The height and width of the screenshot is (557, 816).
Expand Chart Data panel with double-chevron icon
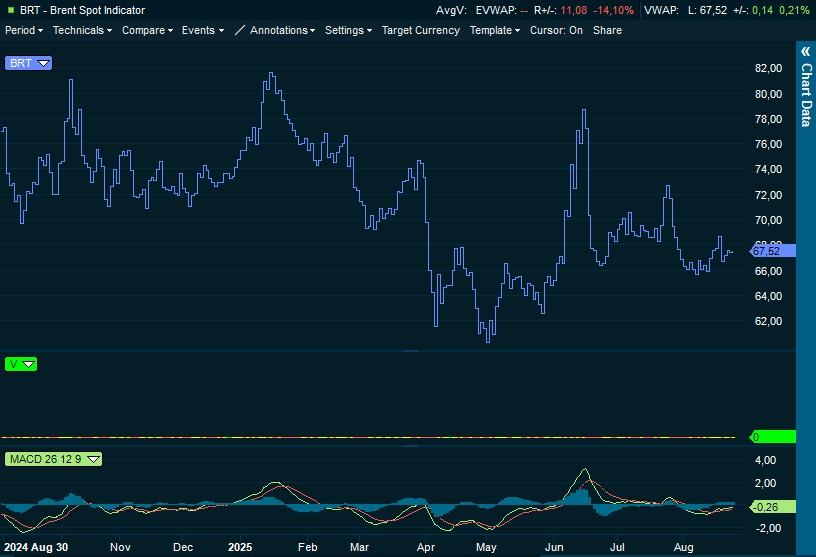click(x=806, y=50)
